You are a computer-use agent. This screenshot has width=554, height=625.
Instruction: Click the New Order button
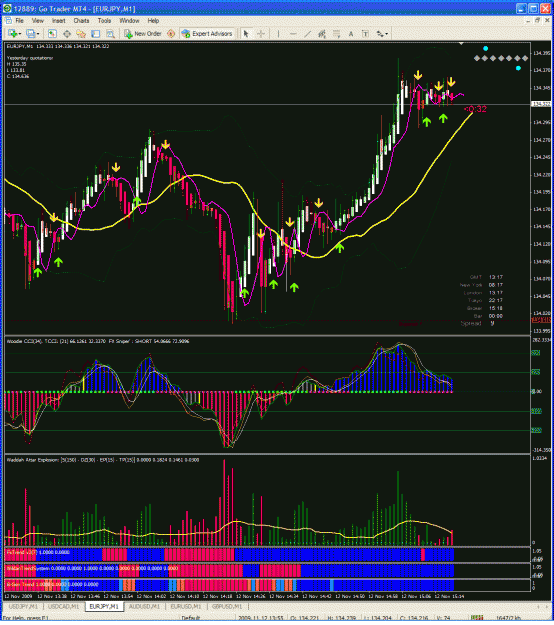tap(143, 34)
